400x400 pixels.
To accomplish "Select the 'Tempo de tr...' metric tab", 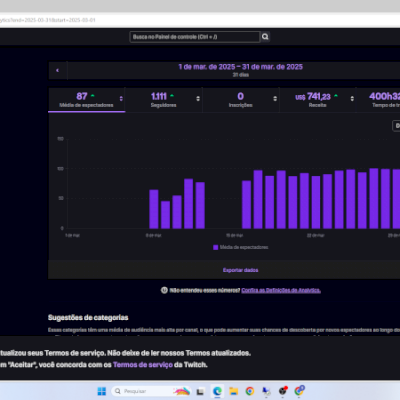I will [x=378, y=100].
